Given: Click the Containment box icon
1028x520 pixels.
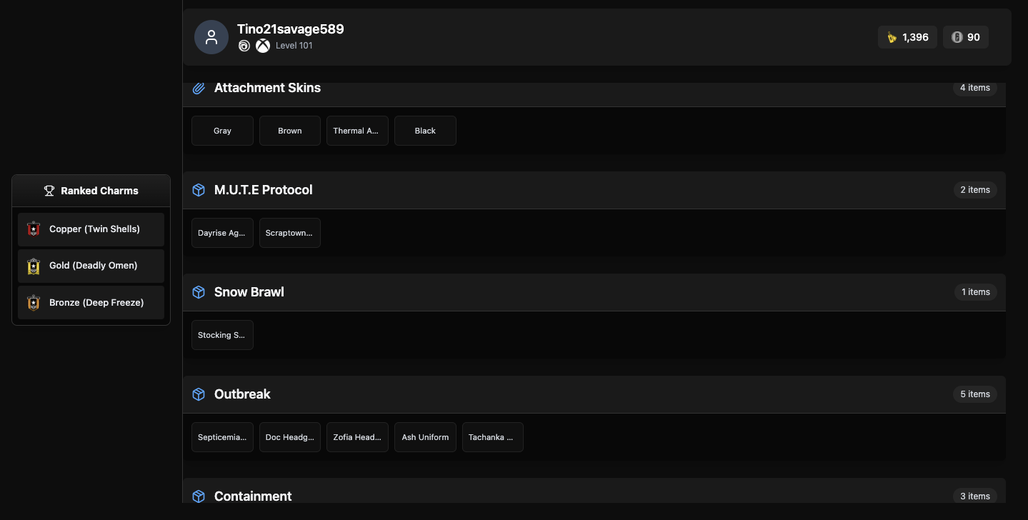Looking at the screenshot, I should coord(199,496).
